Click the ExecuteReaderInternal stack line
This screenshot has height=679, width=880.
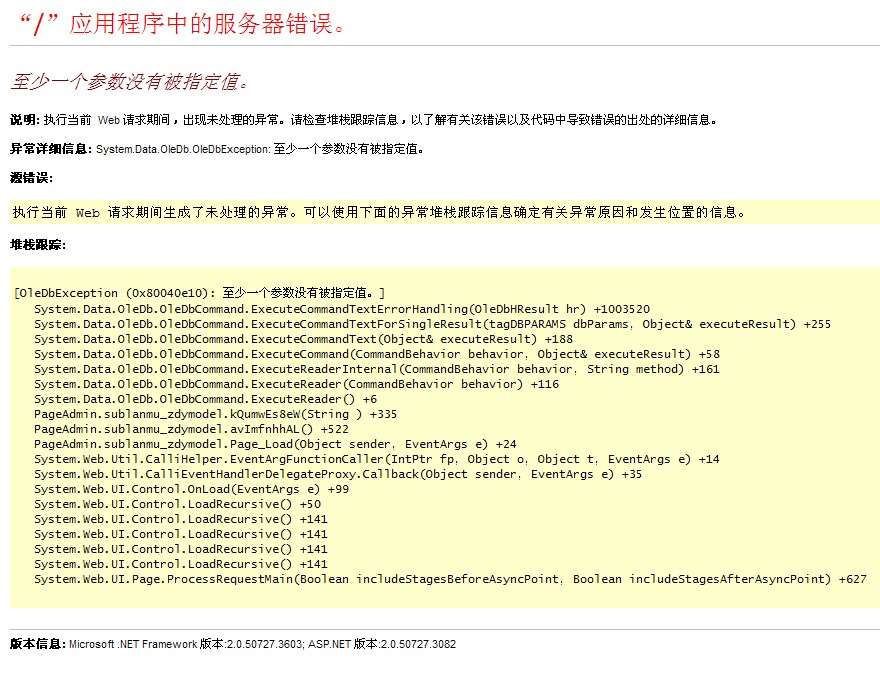[376, 369]
